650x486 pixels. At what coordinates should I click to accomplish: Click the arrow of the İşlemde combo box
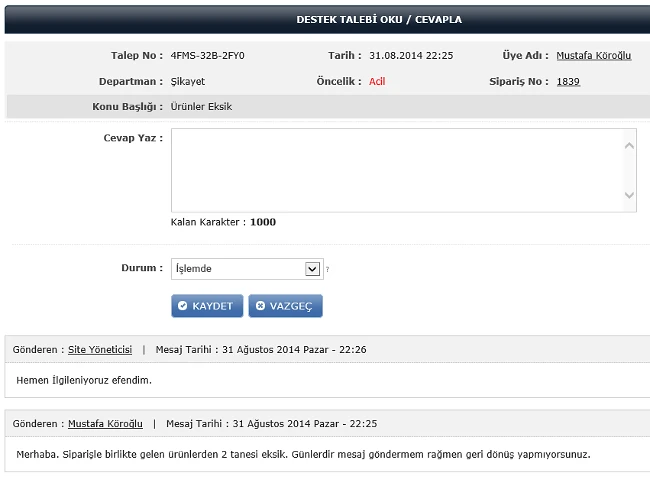coord(312,268)
